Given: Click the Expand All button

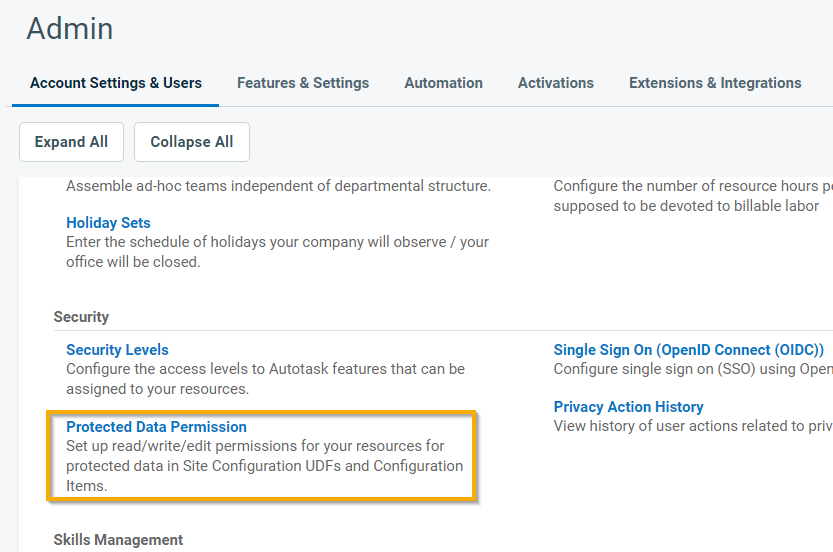Looking at the screenshot, I should [71, 142].
